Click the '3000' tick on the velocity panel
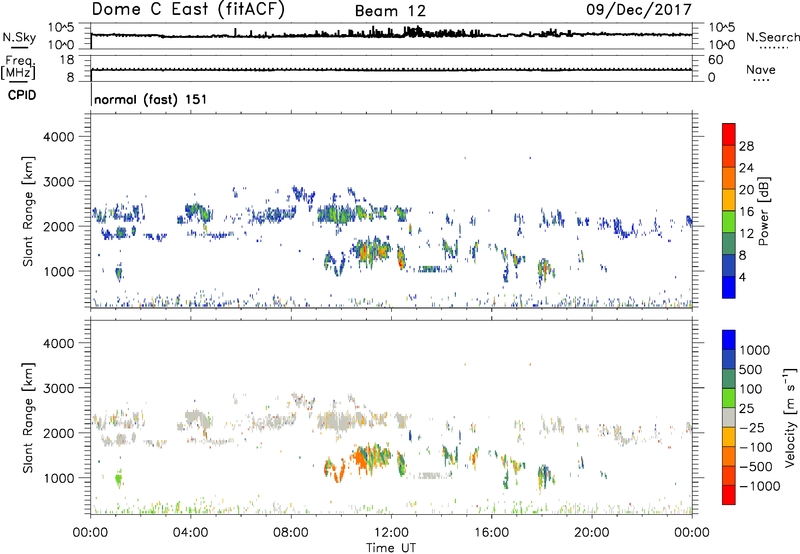The image size is (800, 554). click(x=59, y=388)
